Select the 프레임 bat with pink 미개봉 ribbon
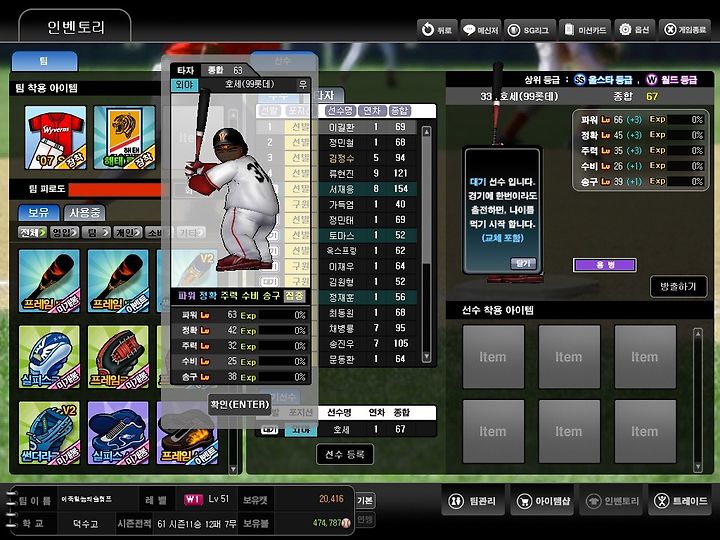This screenshot has height=540, width=720. point(49,281)
